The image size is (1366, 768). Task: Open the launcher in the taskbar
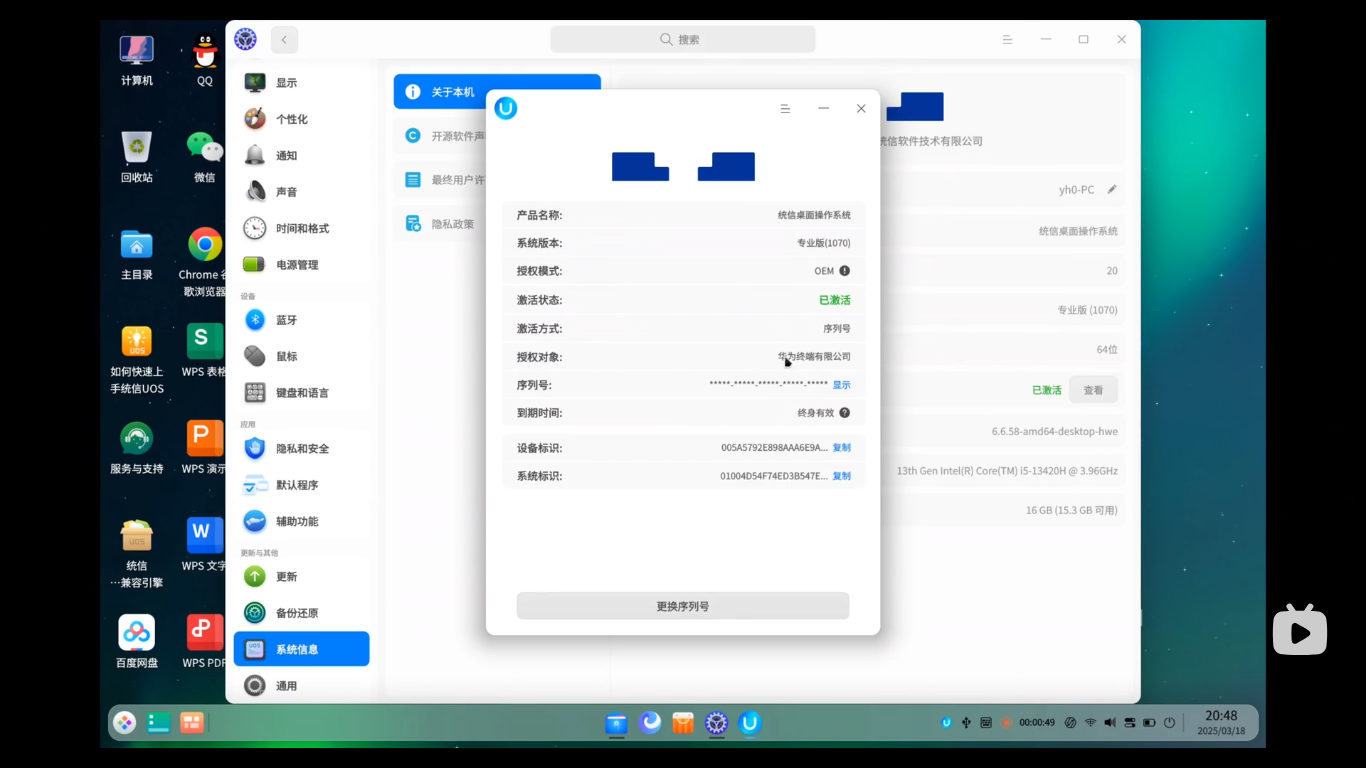124,722
